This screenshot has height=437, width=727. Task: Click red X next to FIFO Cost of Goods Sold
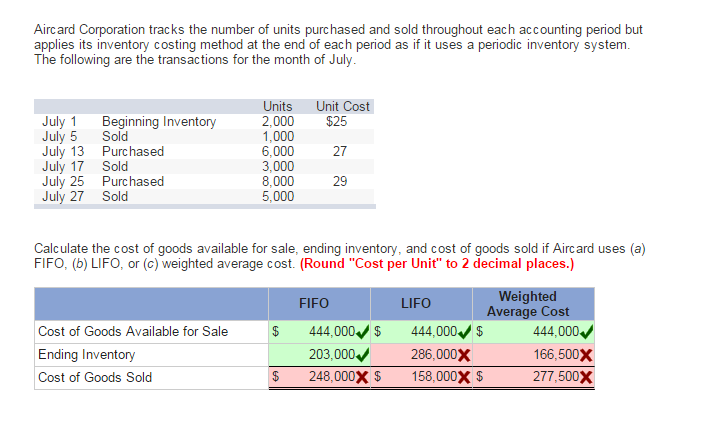[362, 377]
